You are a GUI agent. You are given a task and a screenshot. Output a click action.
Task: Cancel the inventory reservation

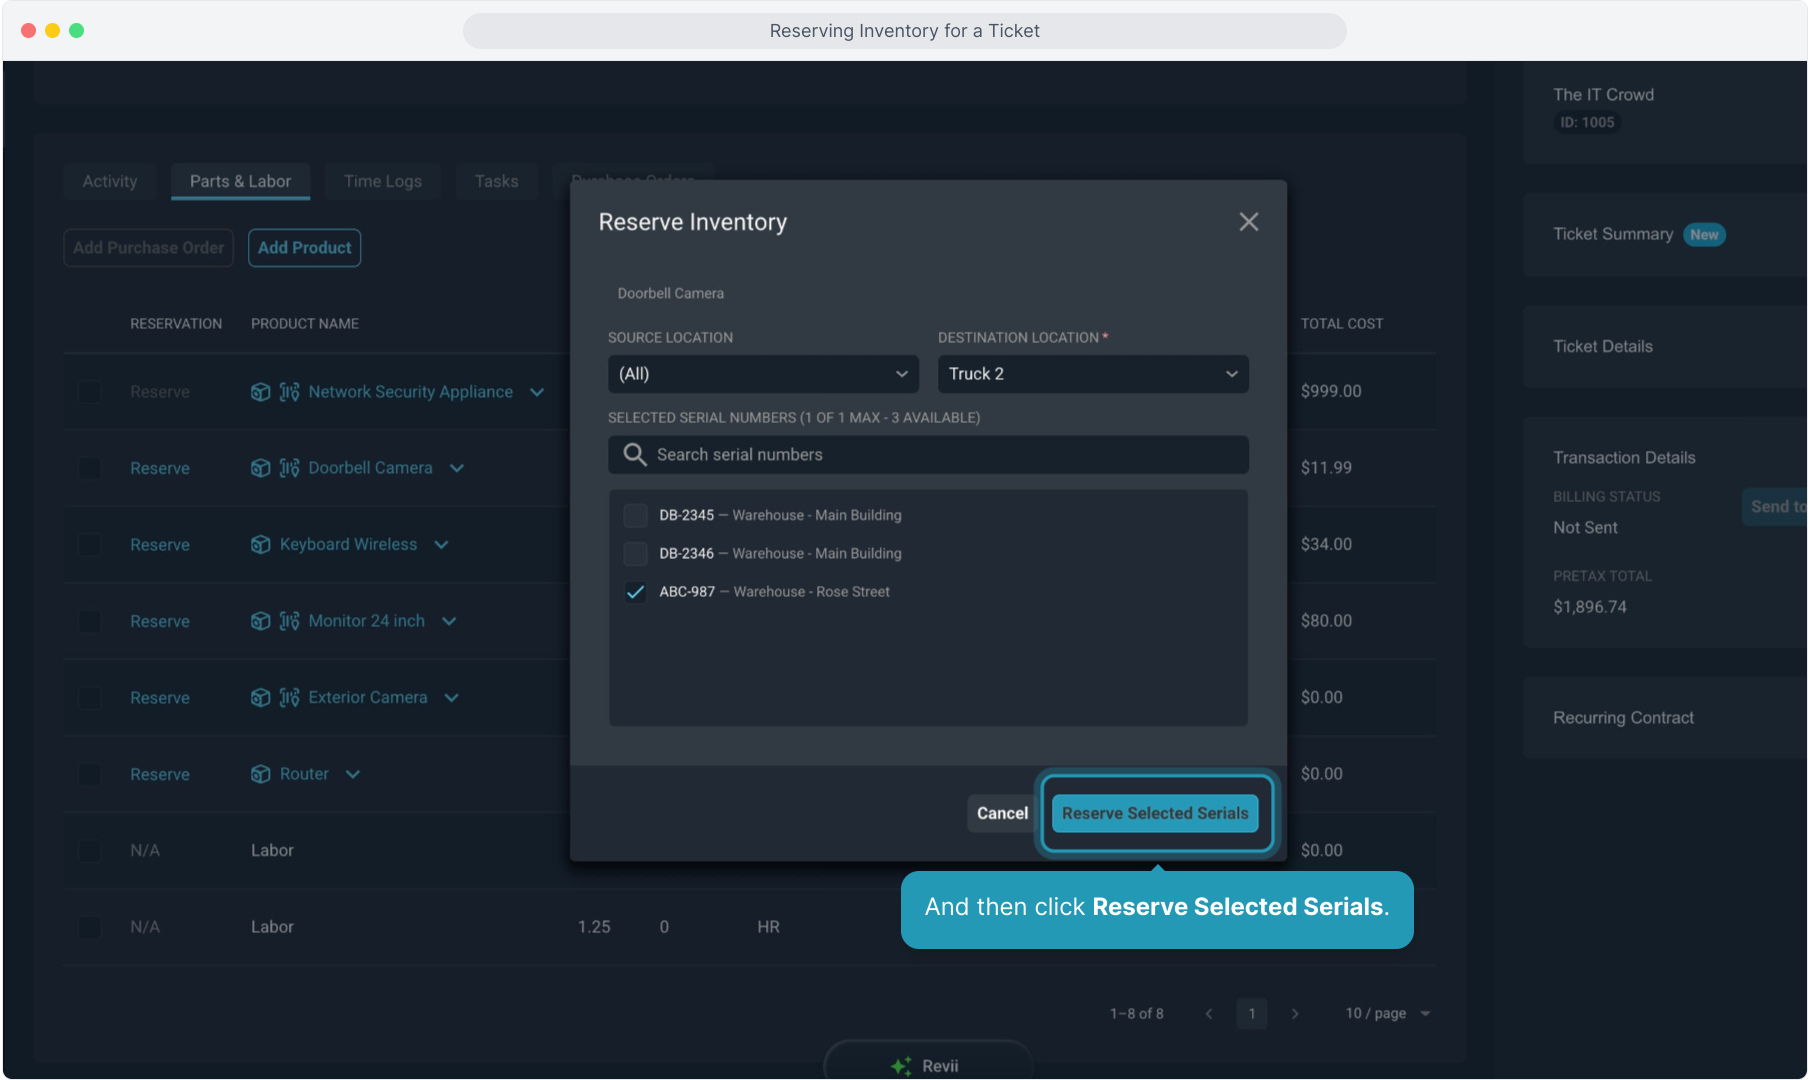click(1001, 814)
